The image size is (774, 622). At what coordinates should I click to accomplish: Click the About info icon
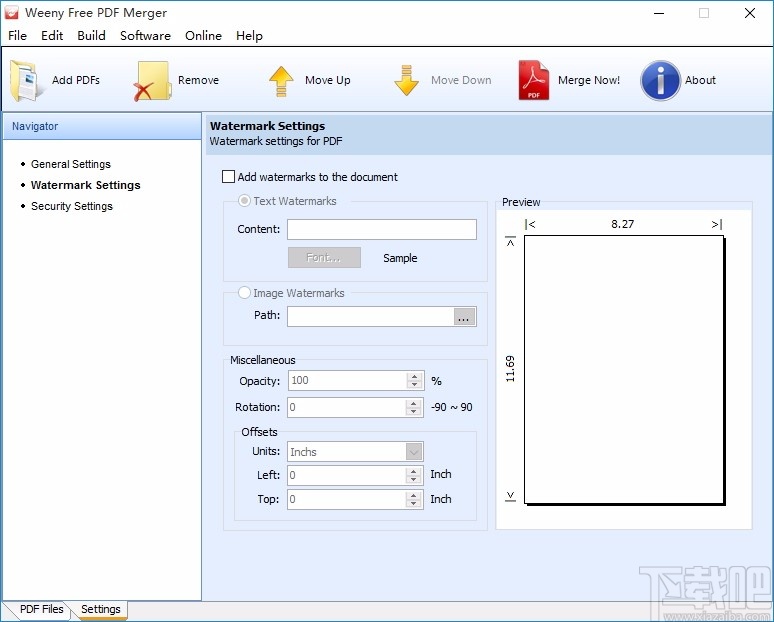click(660, 80)
